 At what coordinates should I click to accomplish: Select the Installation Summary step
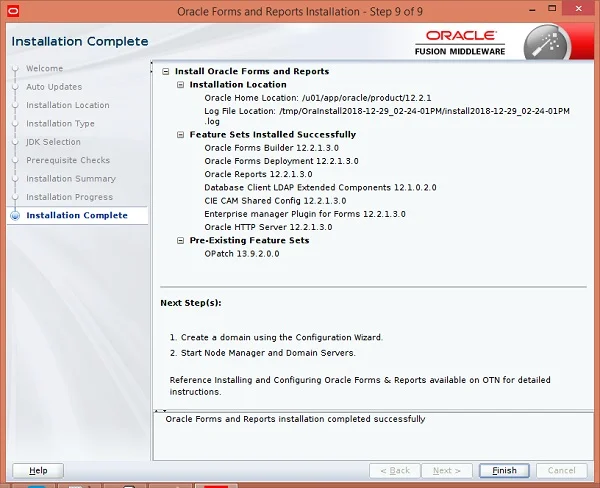pyautogui.click(x=71, y=179)
